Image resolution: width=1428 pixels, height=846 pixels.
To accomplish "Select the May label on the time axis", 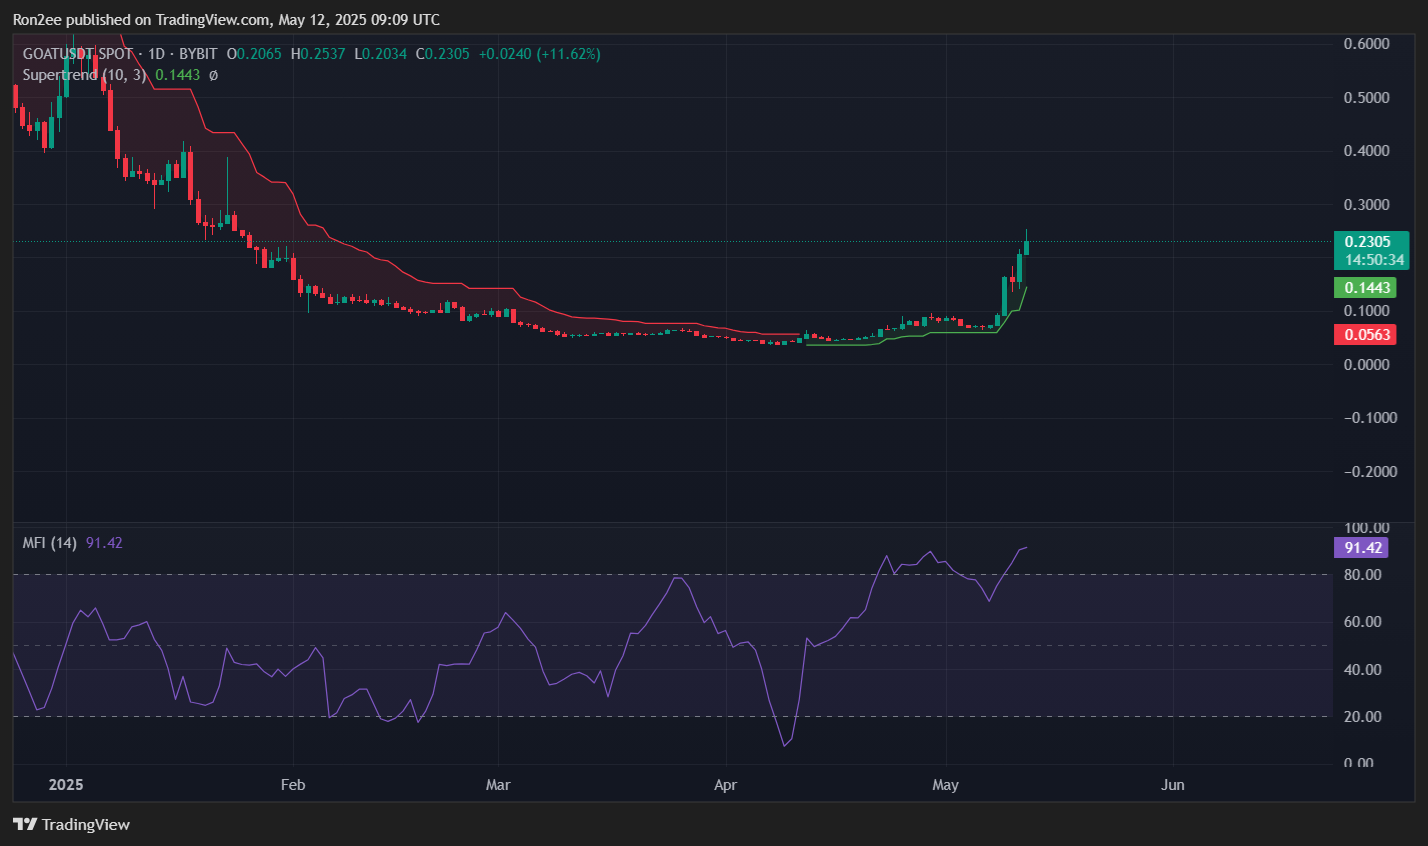I will [x=945, y=786].
